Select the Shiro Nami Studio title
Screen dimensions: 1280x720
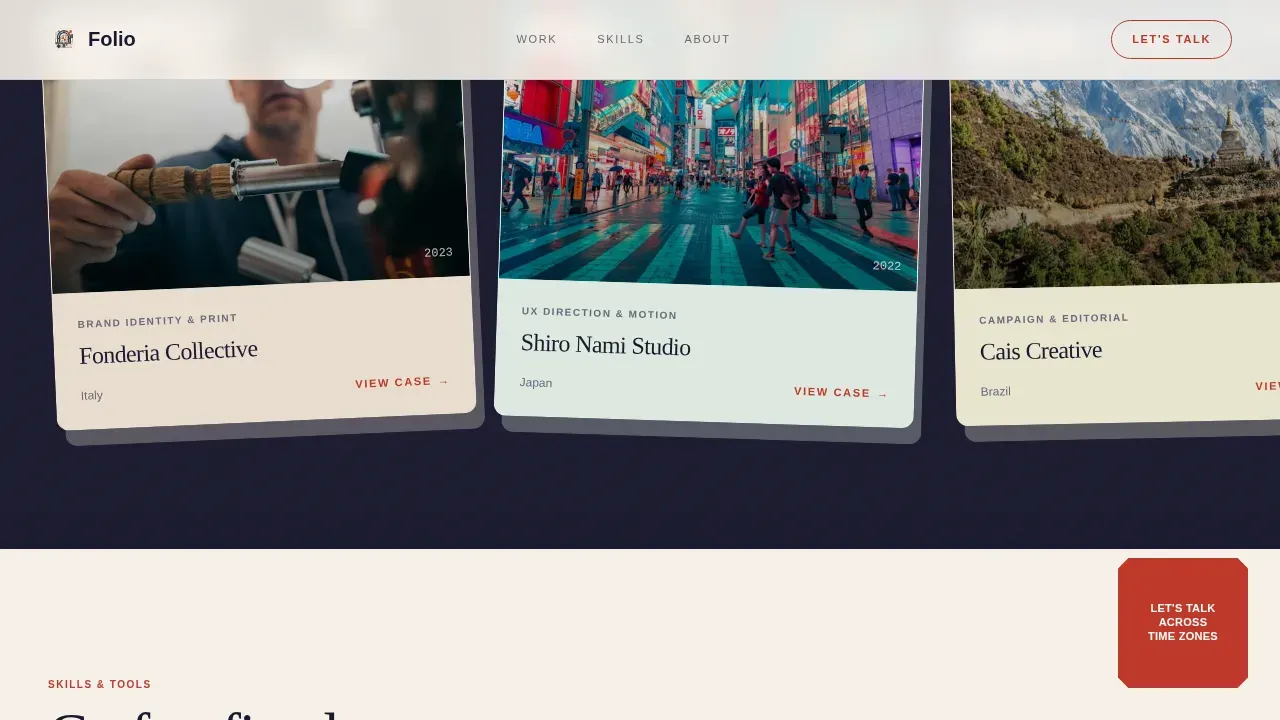[605, 345]
